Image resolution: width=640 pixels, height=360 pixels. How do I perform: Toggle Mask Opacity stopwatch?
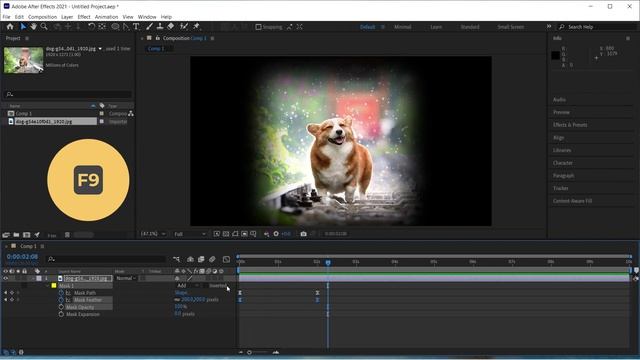[61, 307]
